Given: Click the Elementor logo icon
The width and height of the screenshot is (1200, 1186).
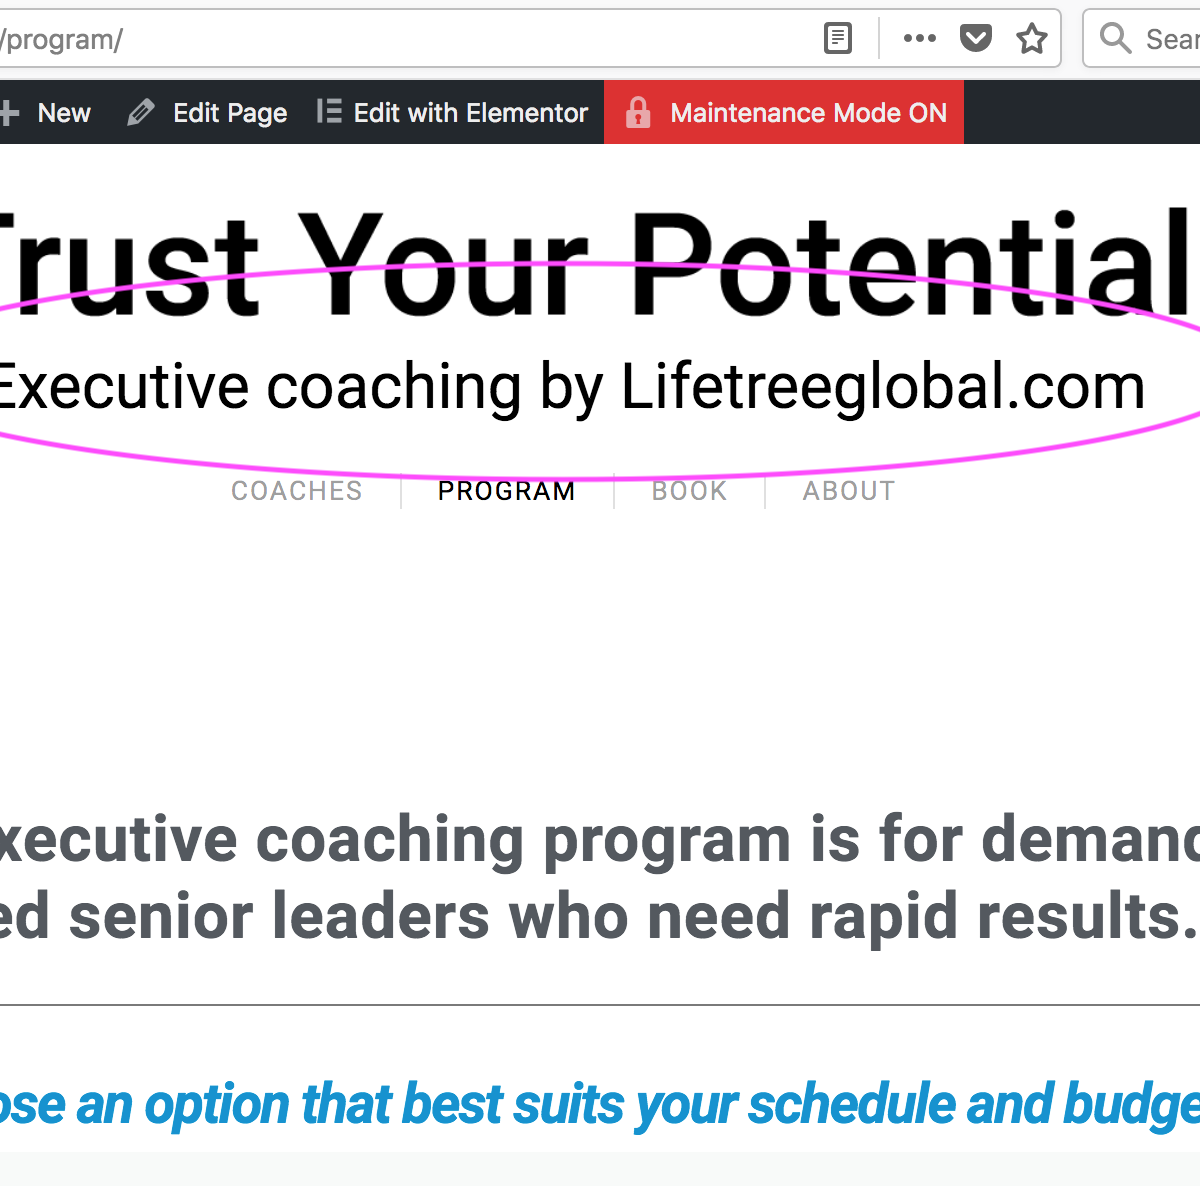Looking at the screenshot, I should point(329,112).
